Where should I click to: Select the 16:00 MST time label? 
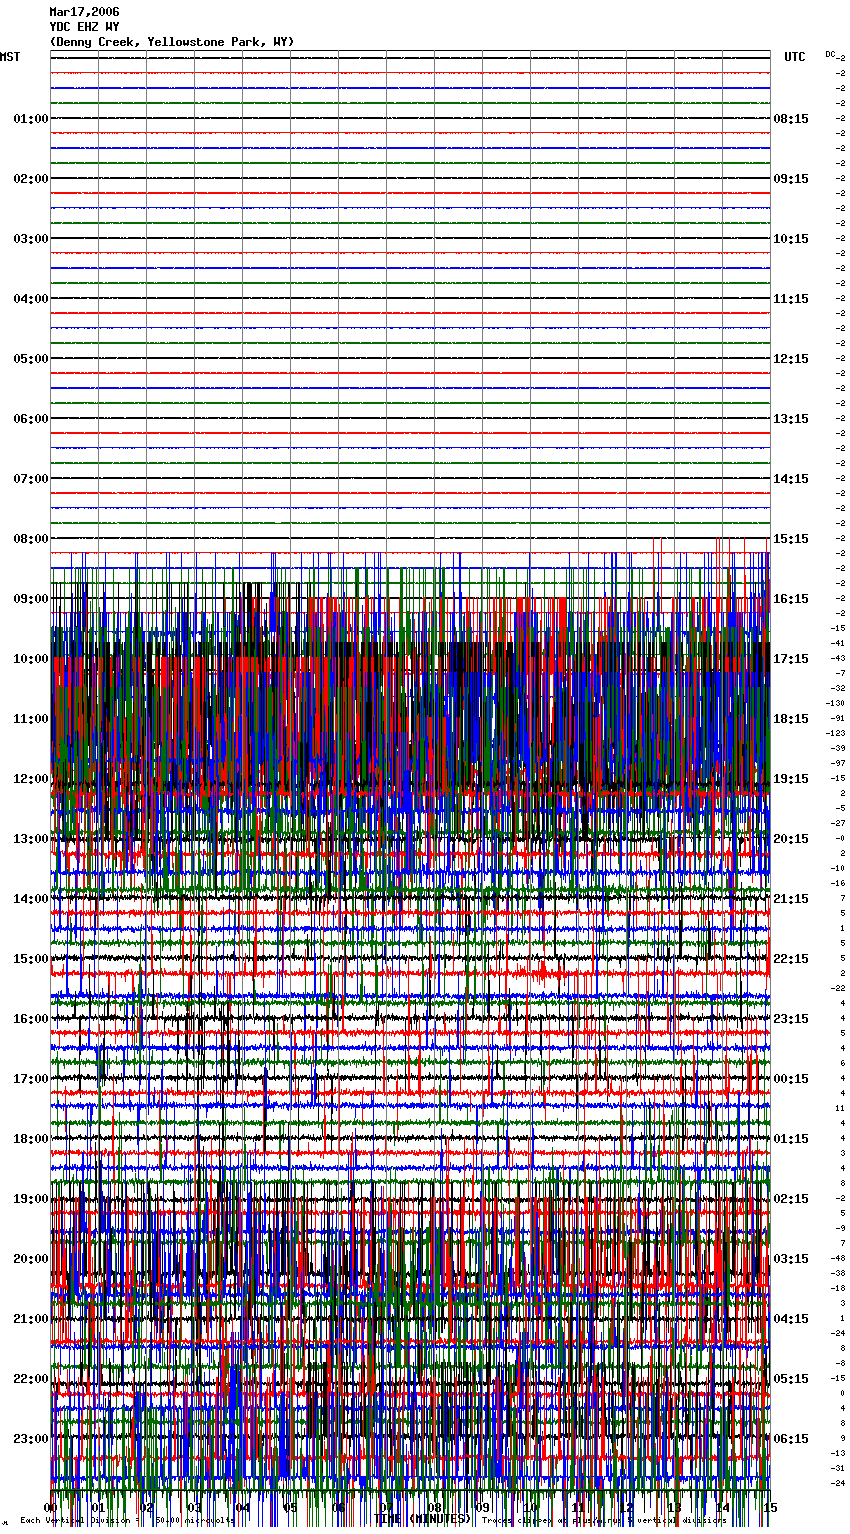click(31, 1019)
